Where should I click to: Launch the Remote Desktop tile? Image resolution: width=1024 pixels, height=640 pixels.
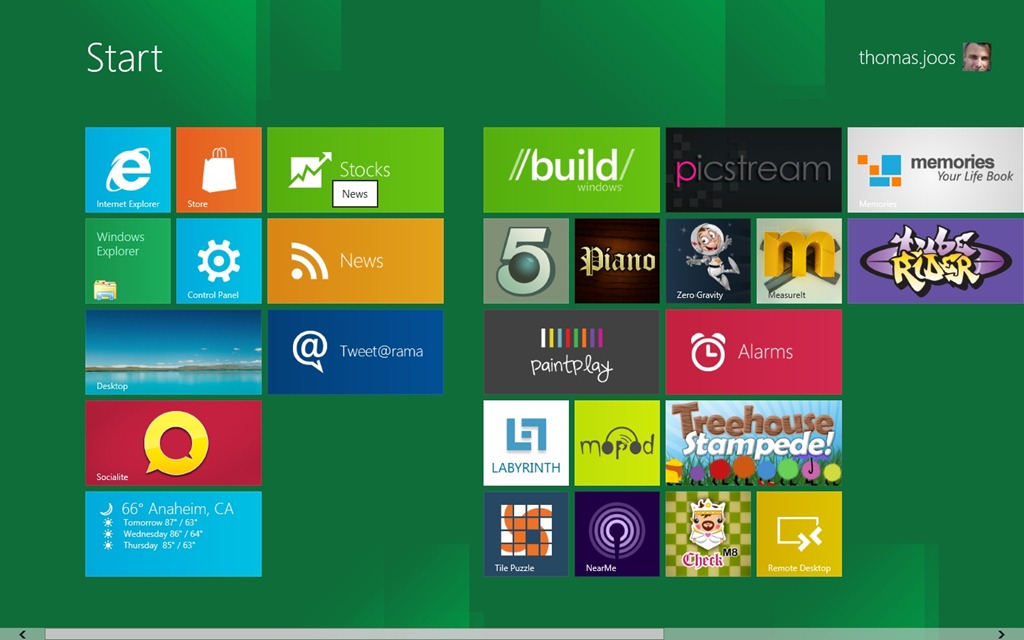tap(799, 534)
